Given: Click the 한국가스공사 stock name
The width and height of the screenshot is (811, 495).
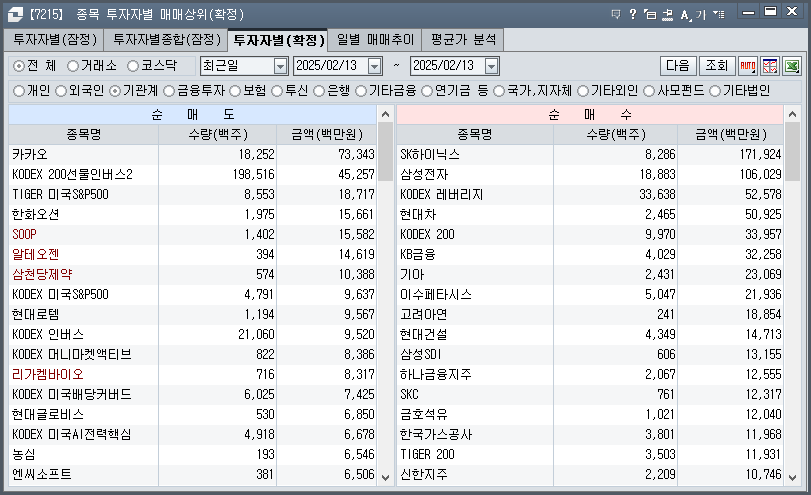Looking at the screenshot, I should coord(436,434).
